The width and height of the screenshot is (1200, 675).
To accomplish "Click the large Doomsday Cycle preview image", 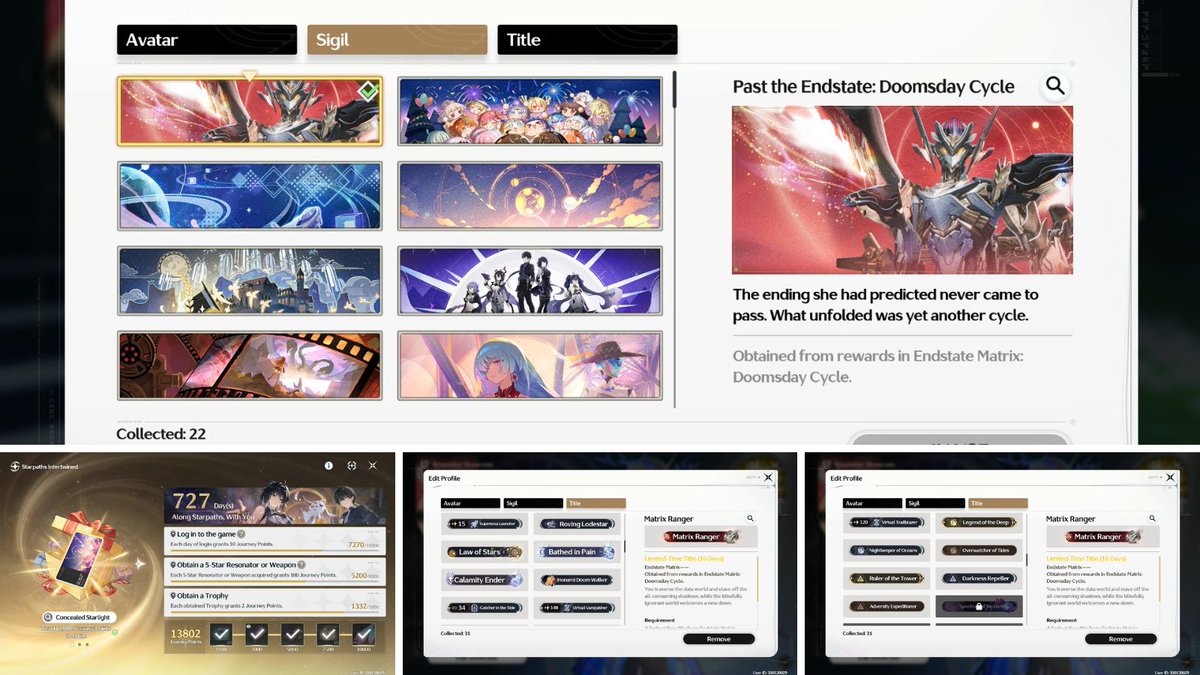I will click(x=902, y=190).
